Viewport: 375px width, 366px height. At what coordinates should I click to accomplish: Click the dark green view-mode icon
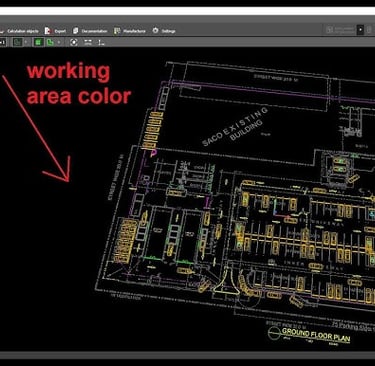click(x=17, y=42)
